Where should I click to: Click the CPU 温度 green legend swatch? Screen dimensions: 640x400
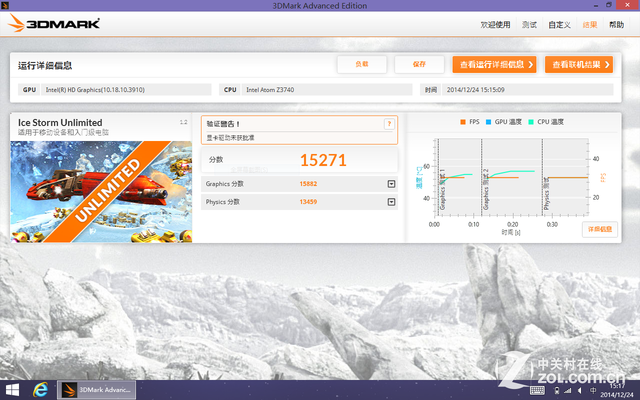[531, 122]
